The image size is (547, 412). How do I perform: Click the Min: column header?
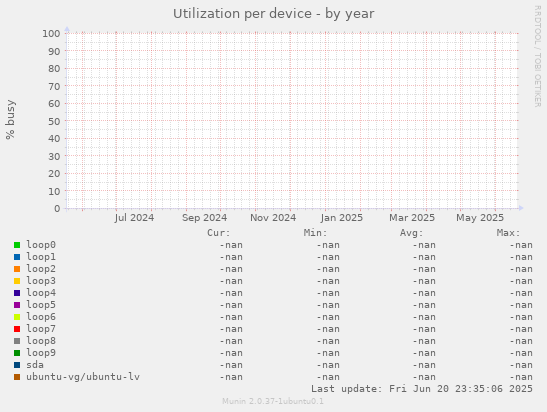[315, 233]
